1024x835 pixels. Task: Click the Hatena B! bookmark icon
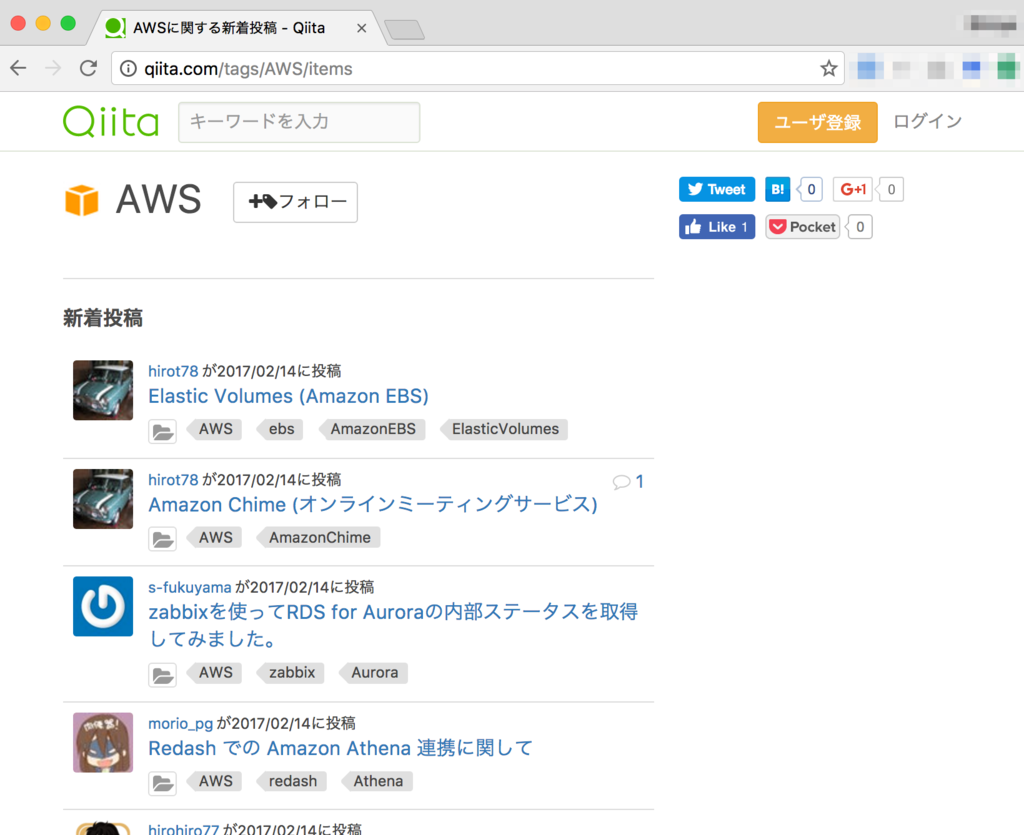[777, 189]
